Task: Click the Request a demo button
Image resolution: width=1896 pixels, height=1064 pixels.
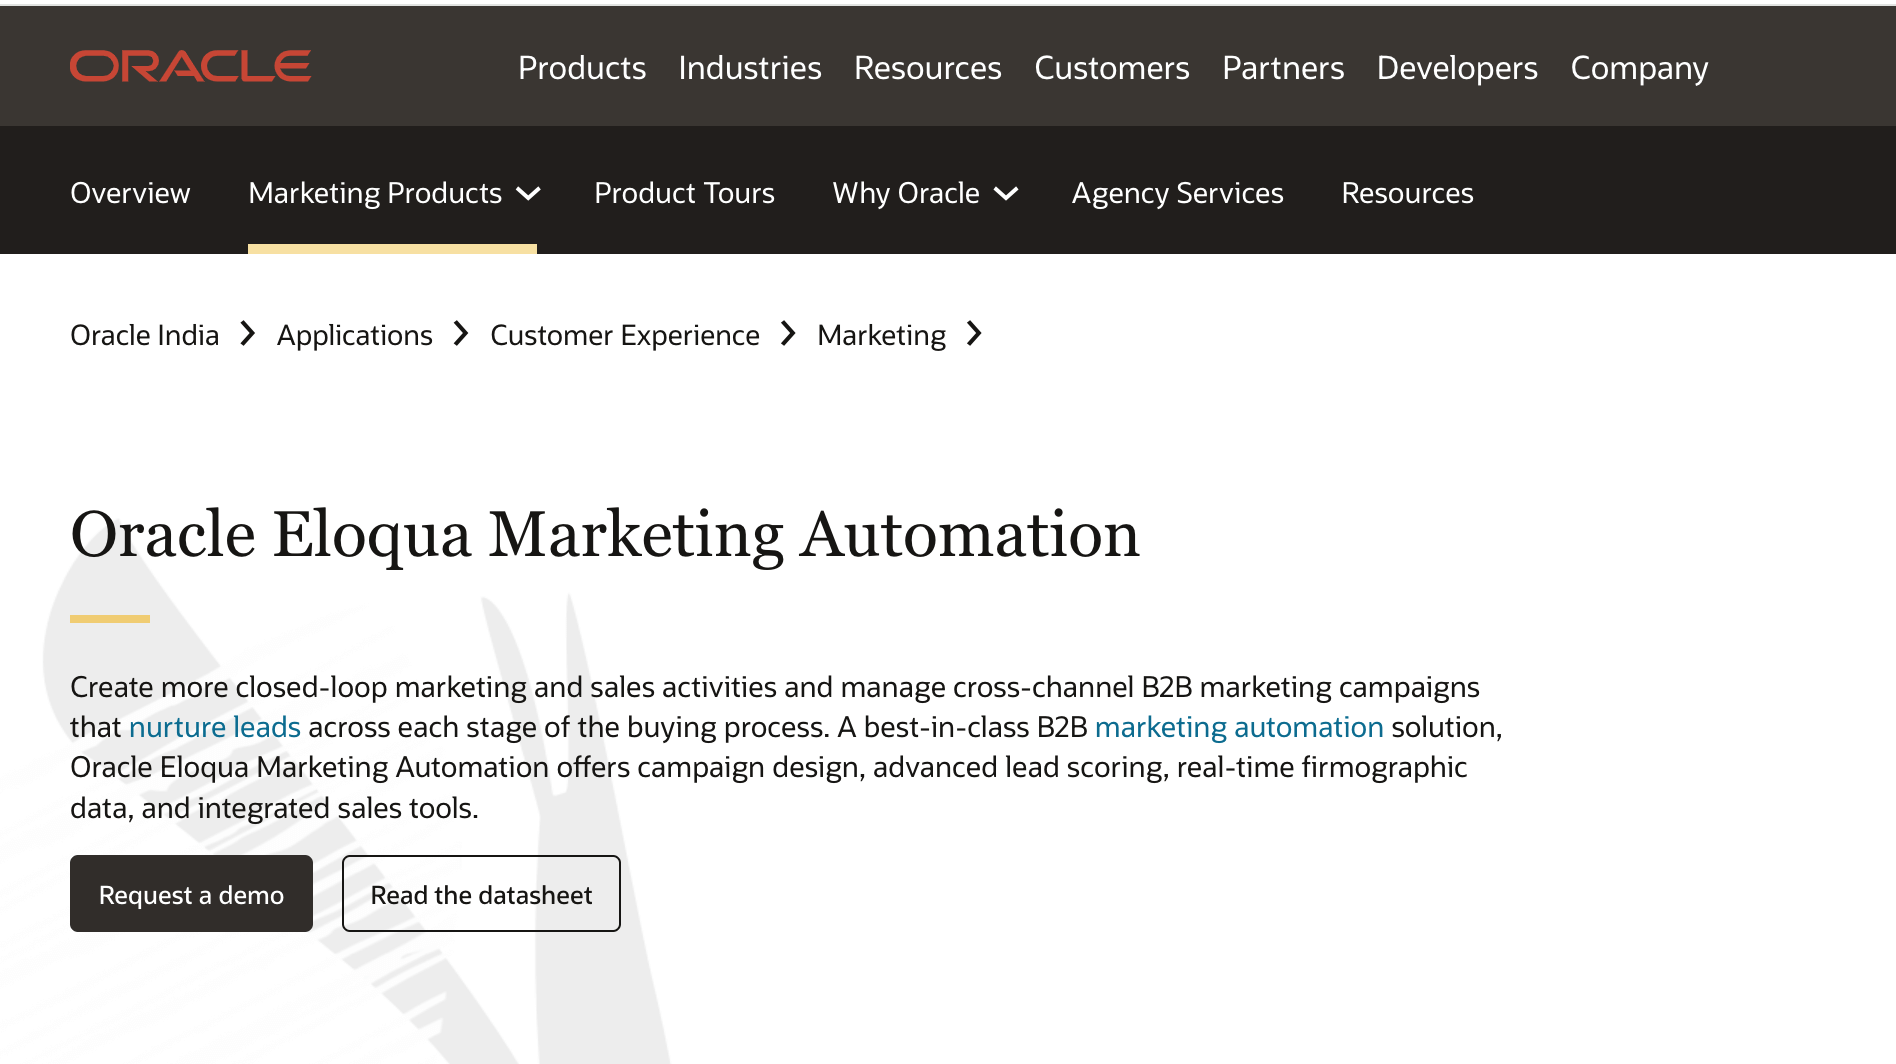Action: tap(191, 894)
